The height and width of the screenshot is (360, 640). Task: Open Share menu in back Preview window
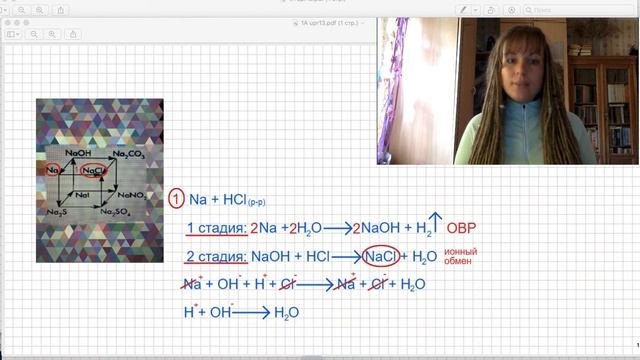(x=60, y=10)
